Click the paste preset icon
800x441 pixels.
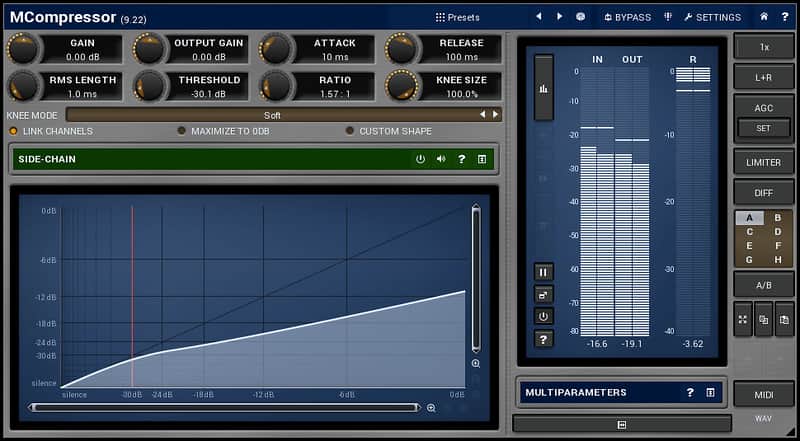784,320
